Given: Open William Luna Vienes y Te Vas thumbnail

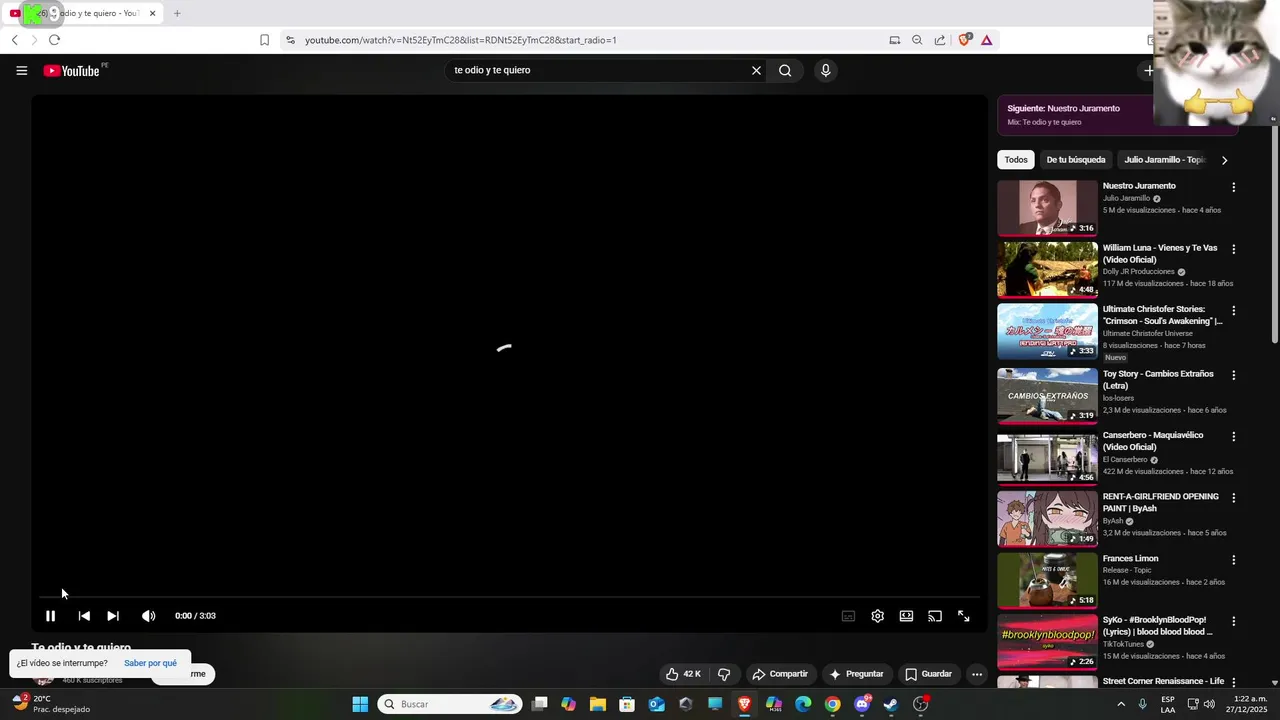Looking at the screenshot, I should pos(1047,269).
